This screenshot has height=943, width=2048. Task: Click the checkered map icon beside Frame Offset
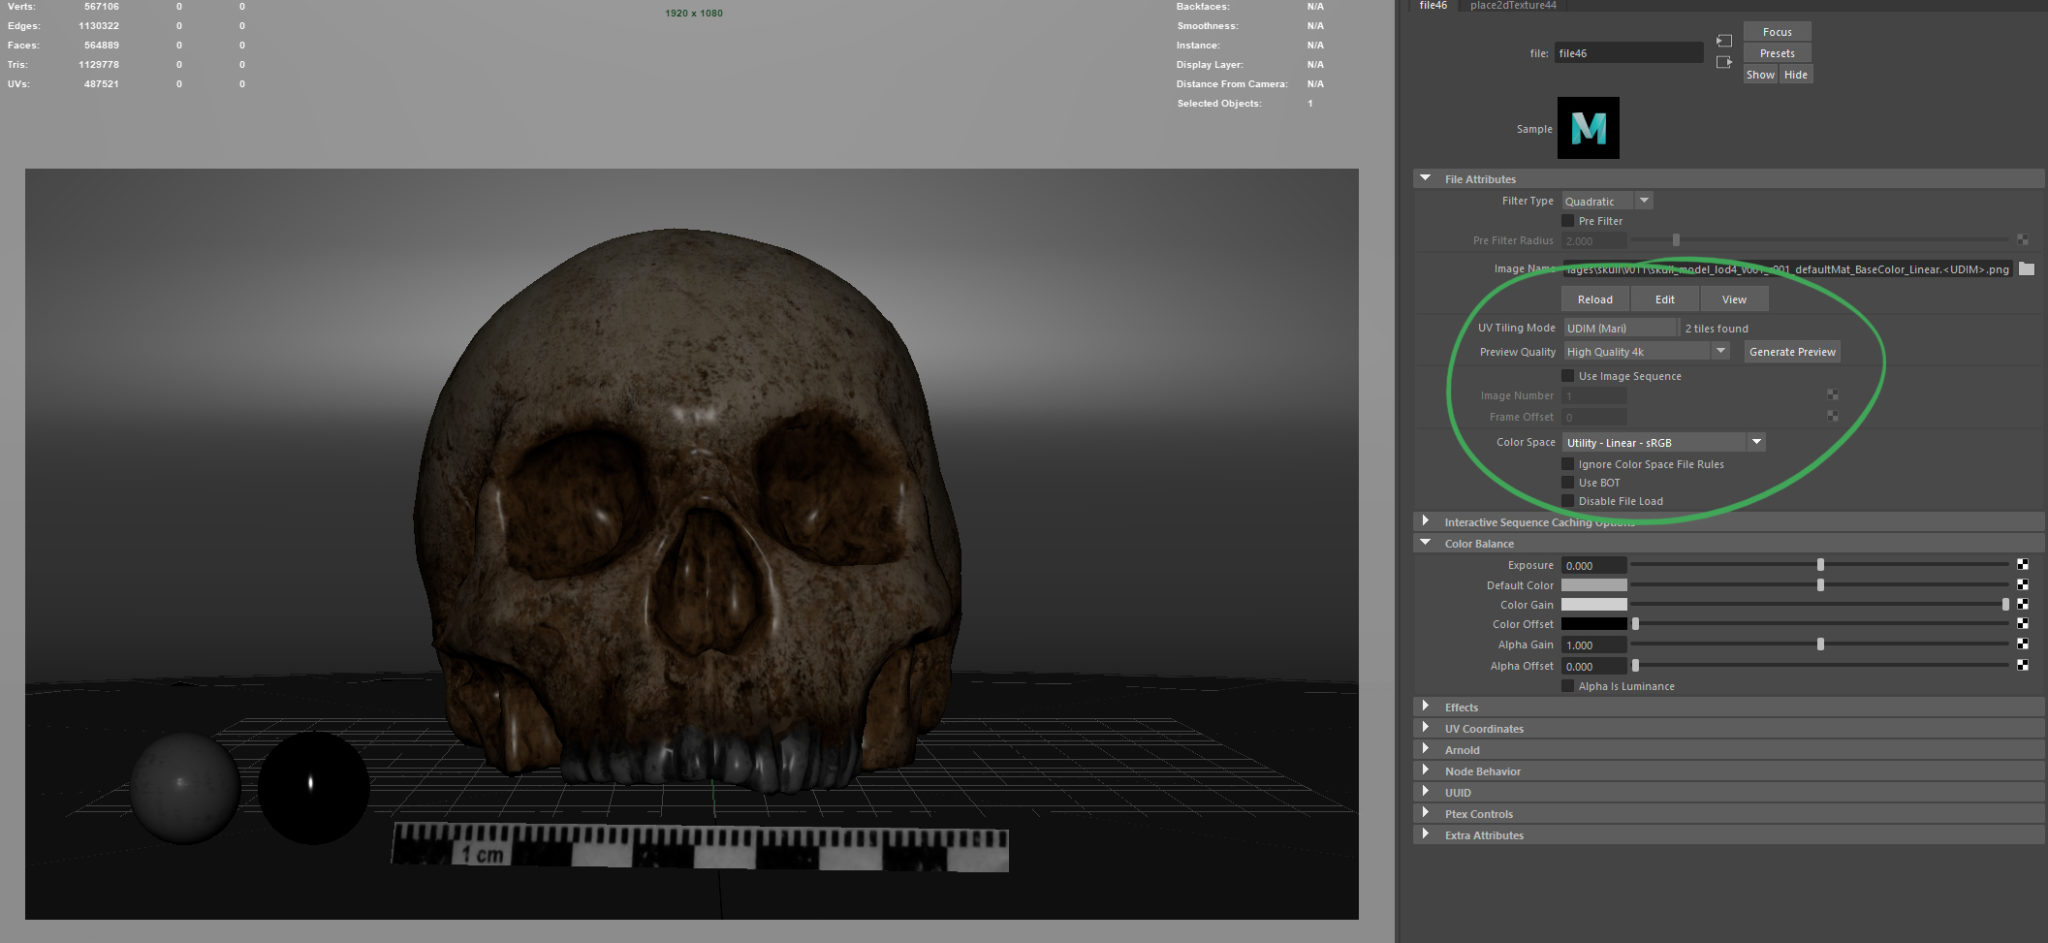coord(1833,417)
